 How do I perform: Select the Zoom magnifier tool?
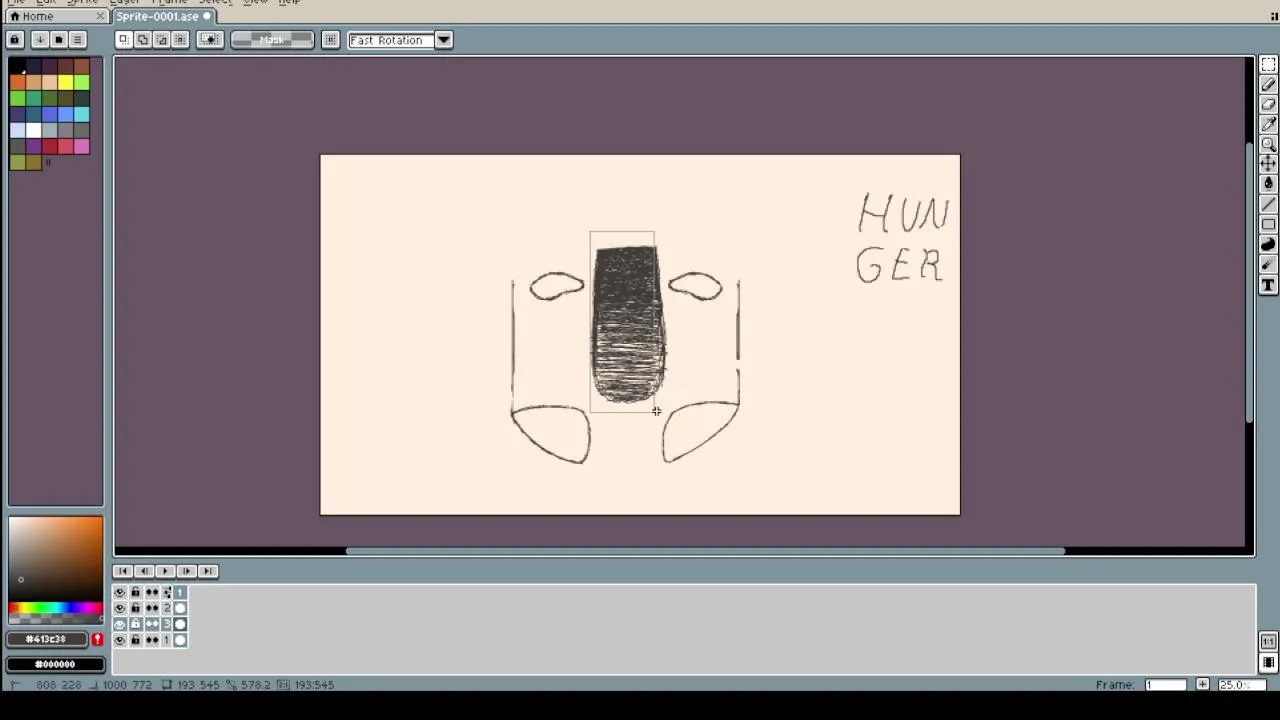[x=1268, y=145]
